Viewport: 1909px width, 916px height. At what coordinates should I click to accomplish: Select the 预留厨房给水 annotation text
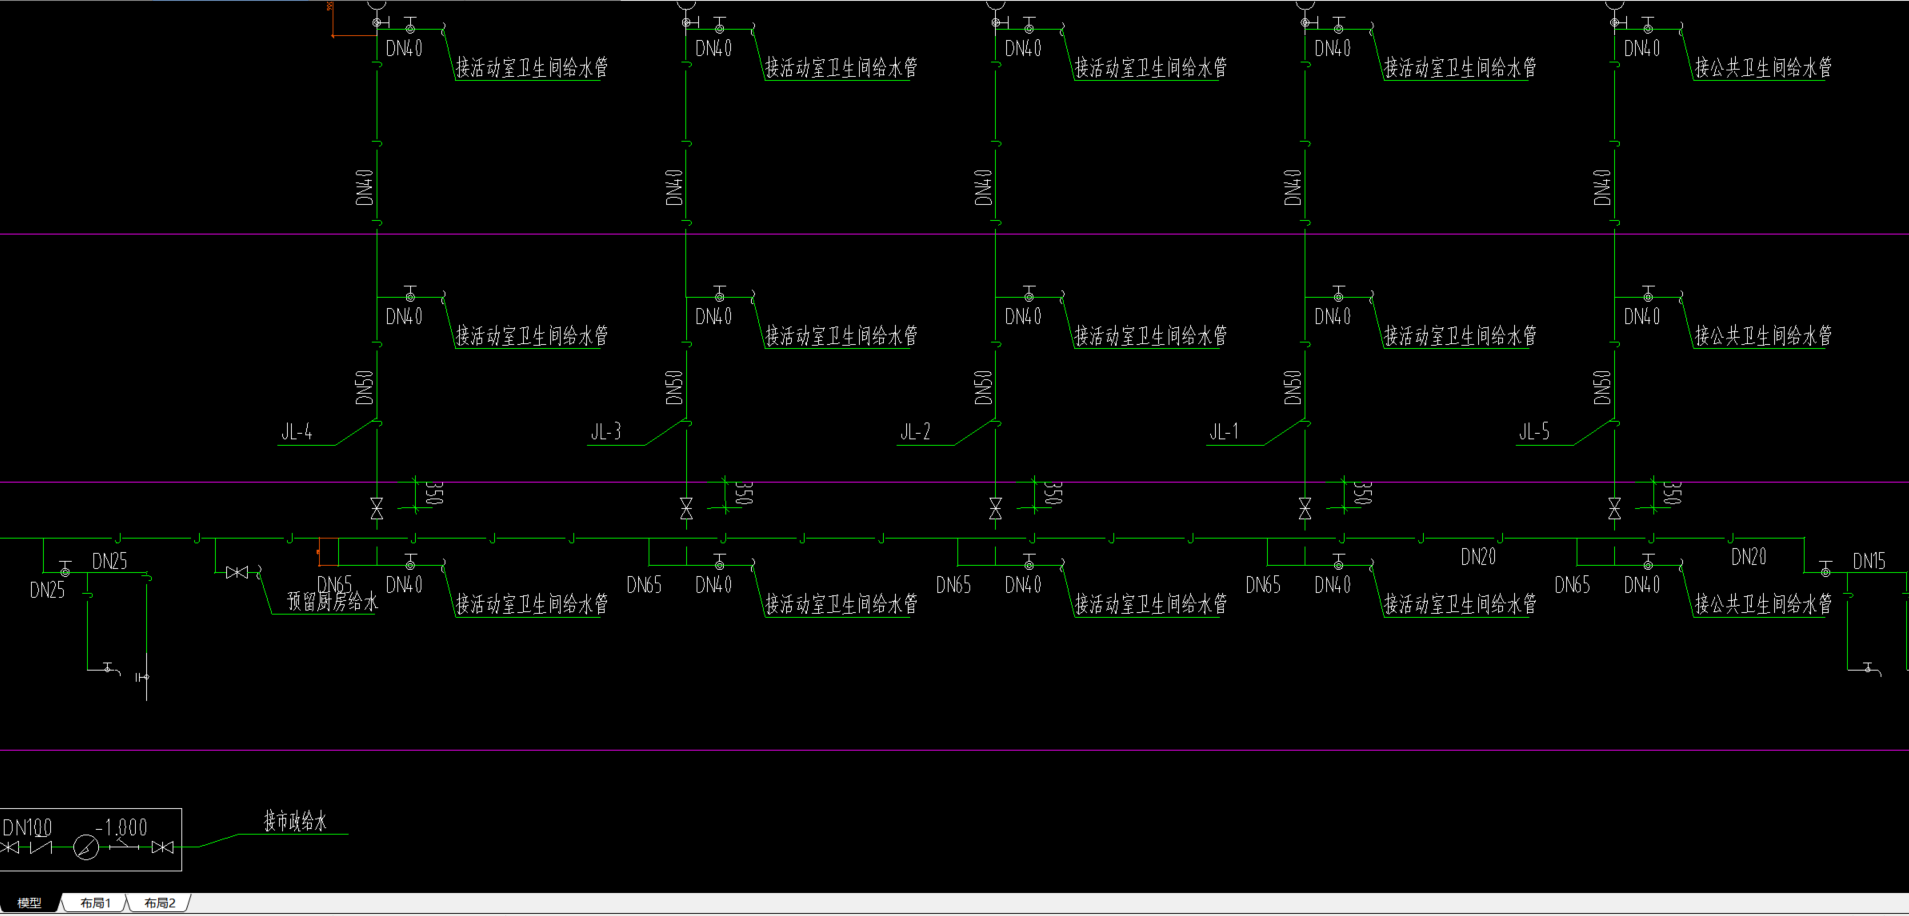pos(332,601)
